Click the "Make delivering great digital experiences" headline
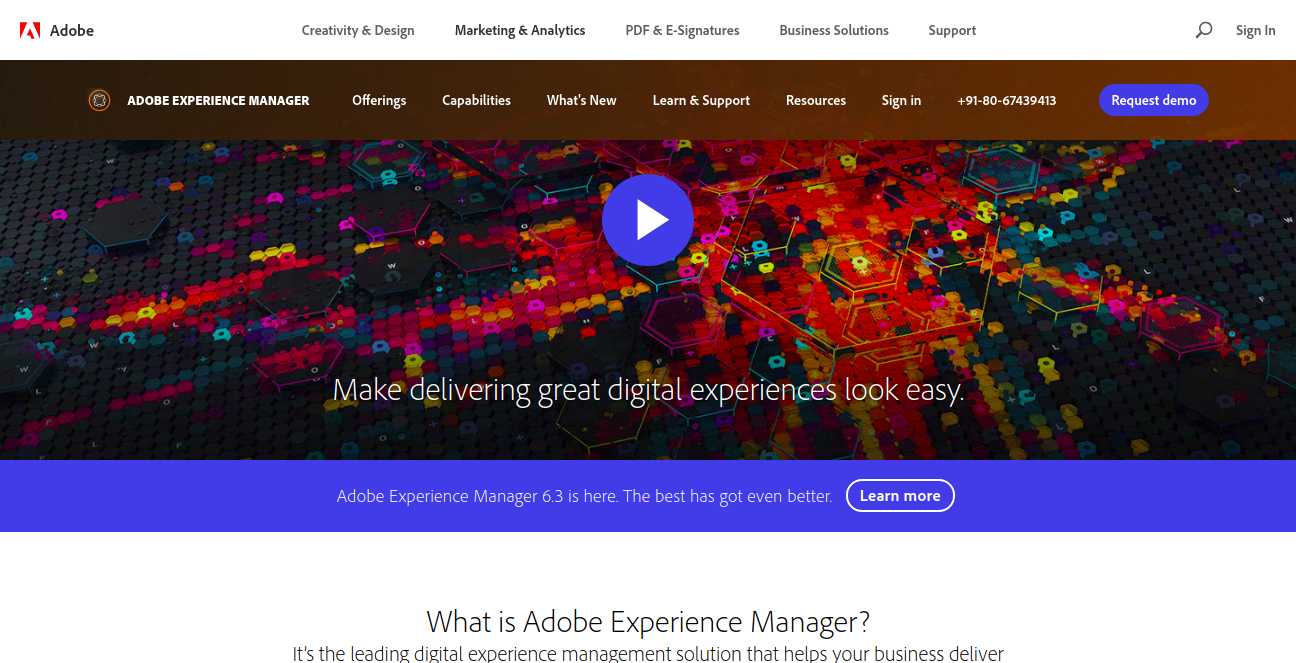The image size is (1296, 663). click(648, 389)
